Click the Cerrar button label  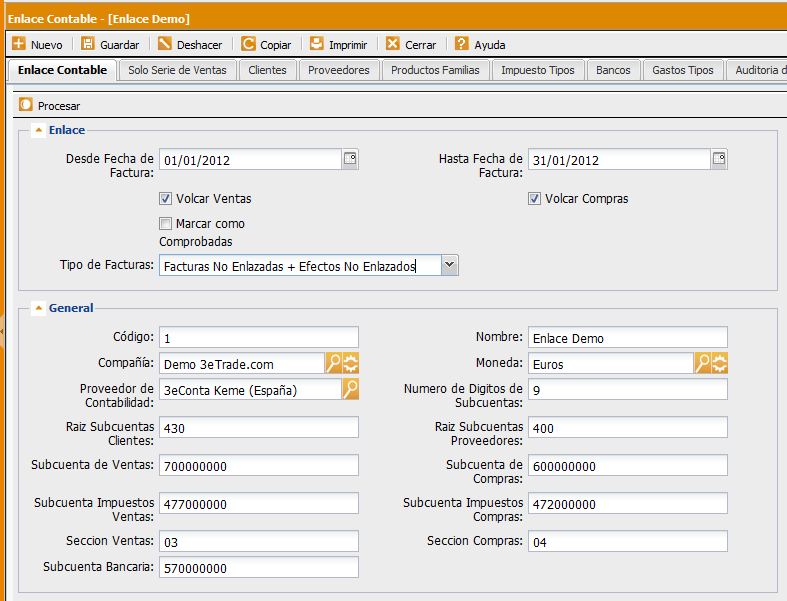[421, 45]
